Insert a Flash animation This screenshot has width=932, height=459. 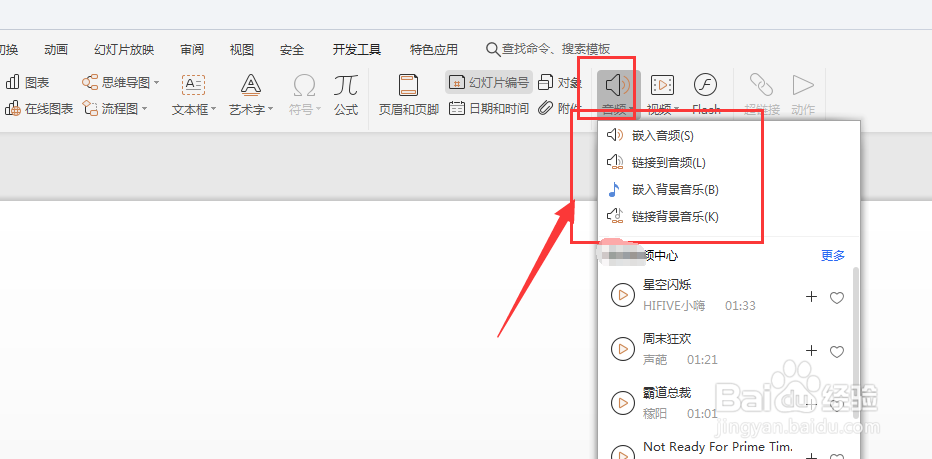[x=706, y=95]
